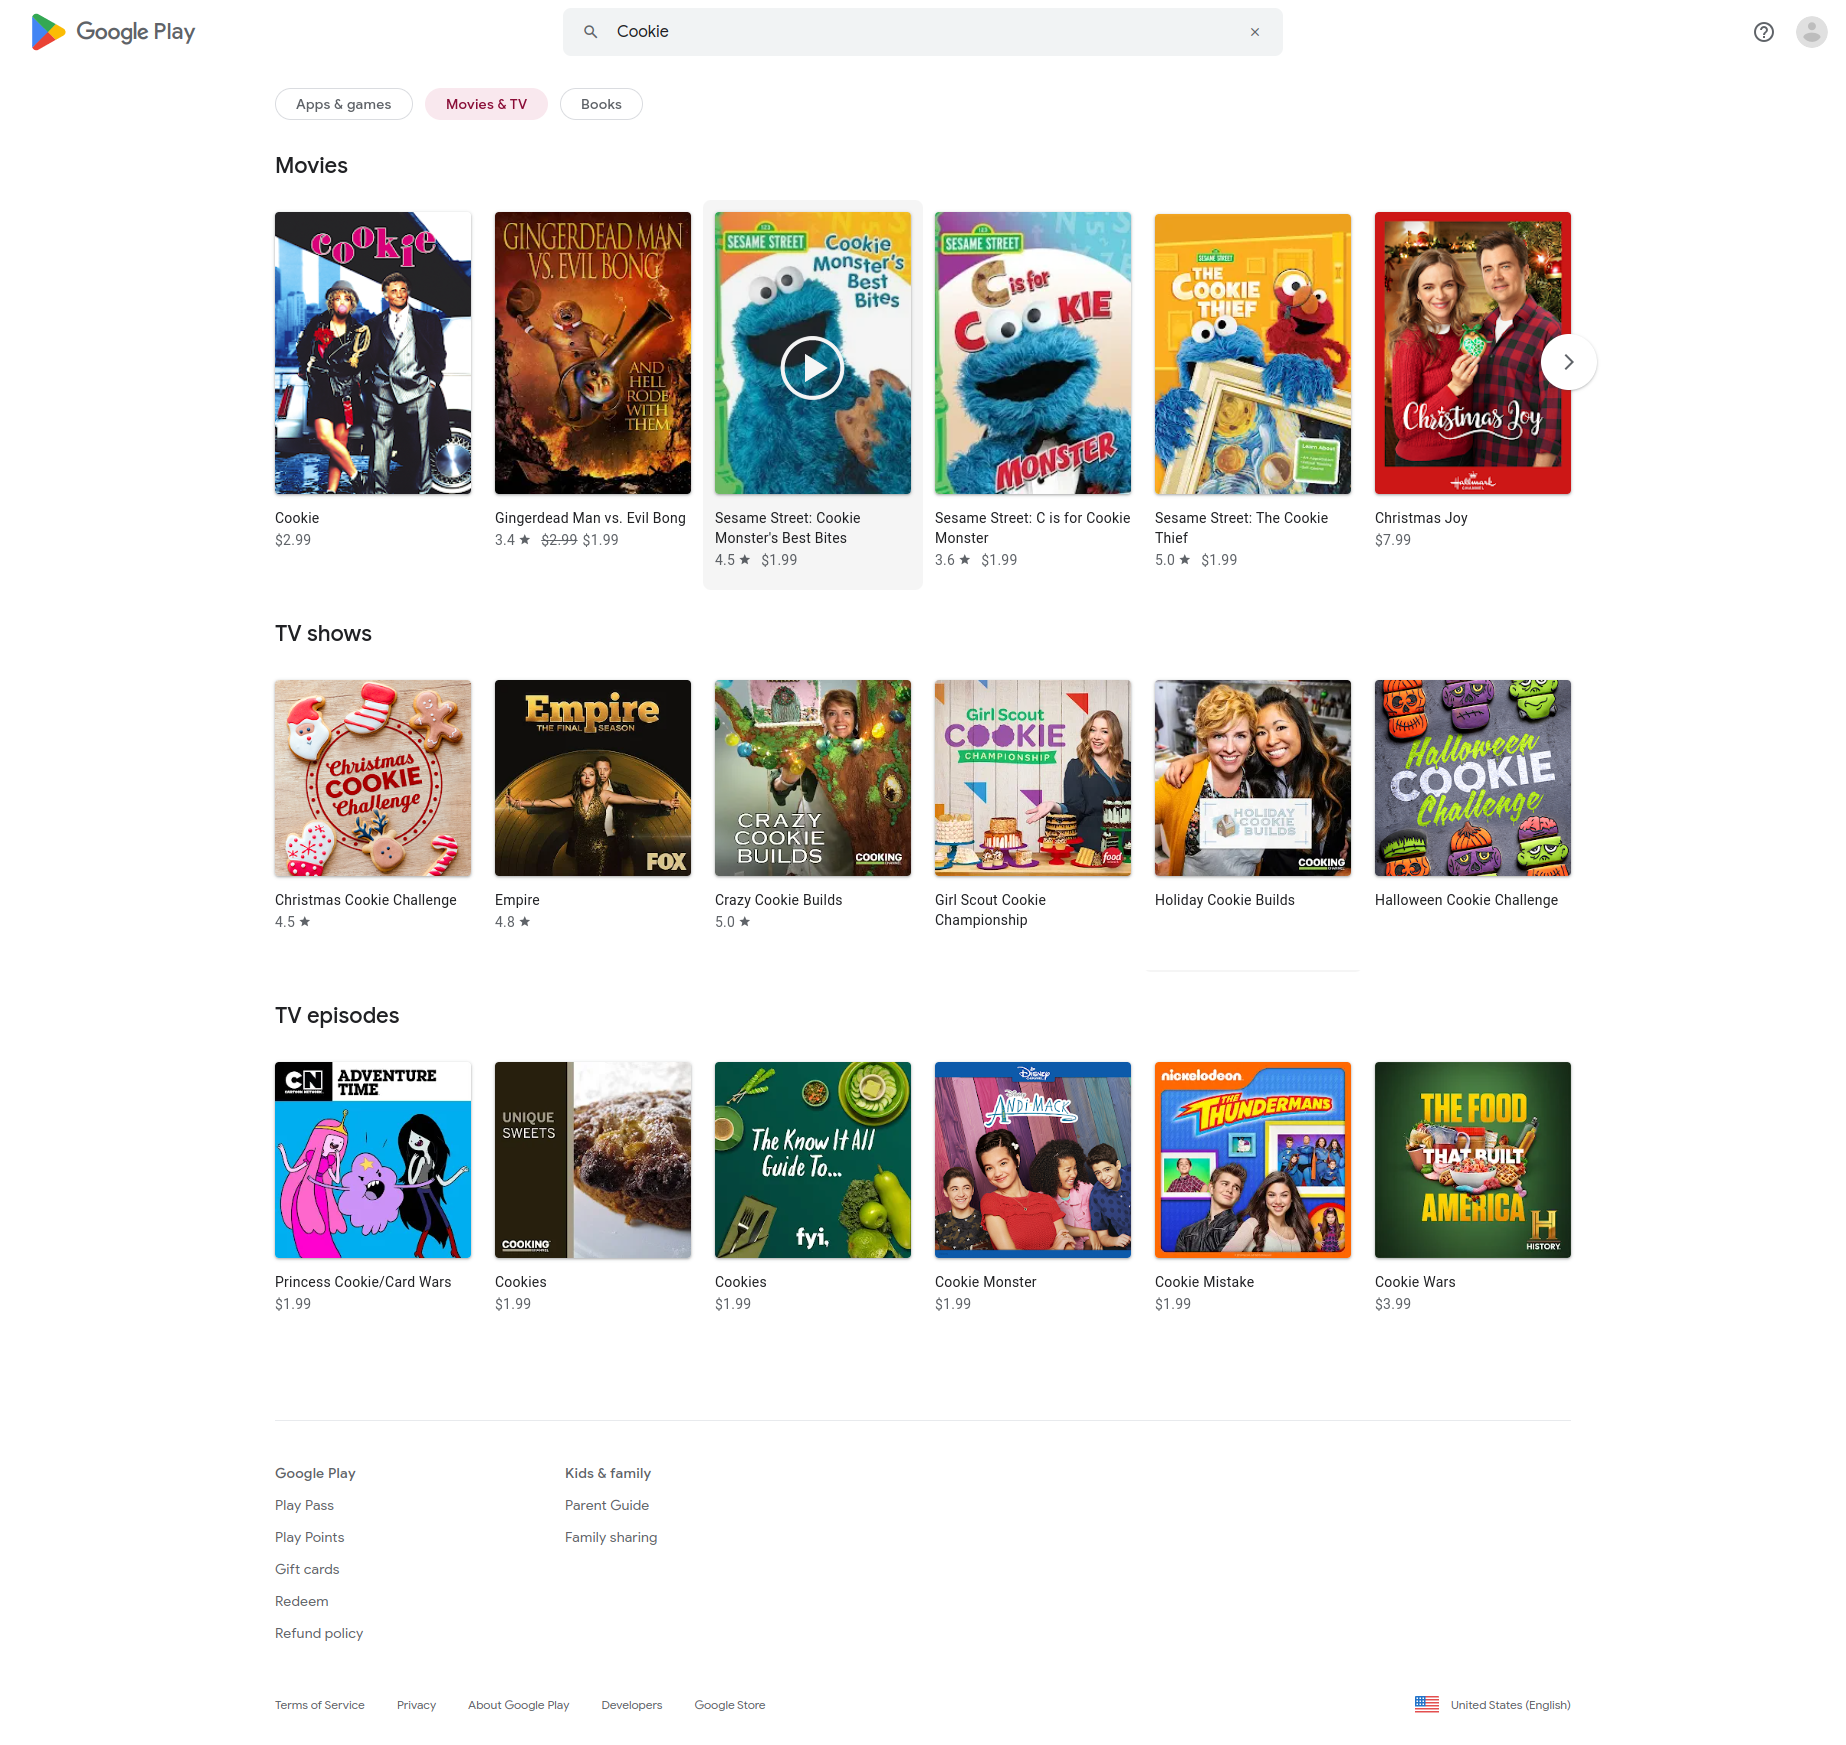Open Gingerdead Man vs. Evil Bong poster
The height and width of the screenshot is (1745, 1846).
point(593,353)
